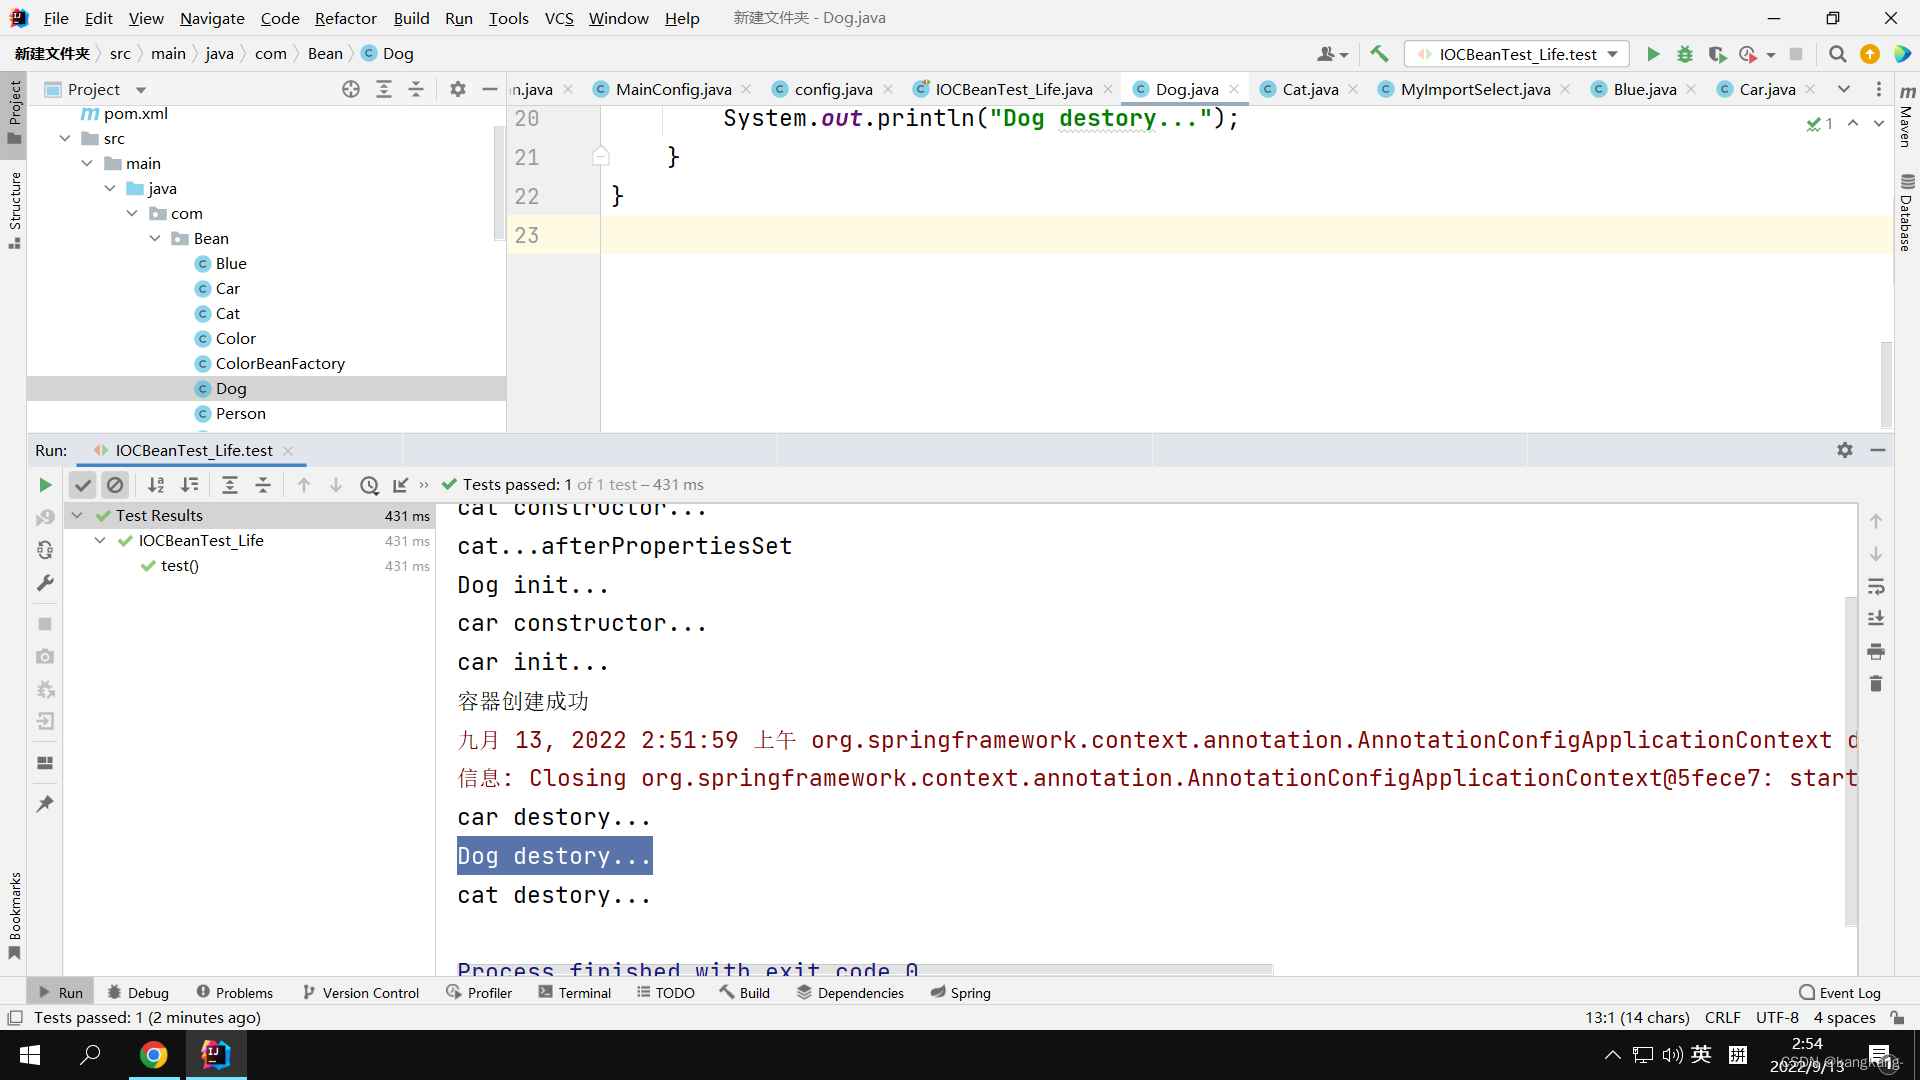Collapse the Bean folder in the project tree

(x=155, y=238)
